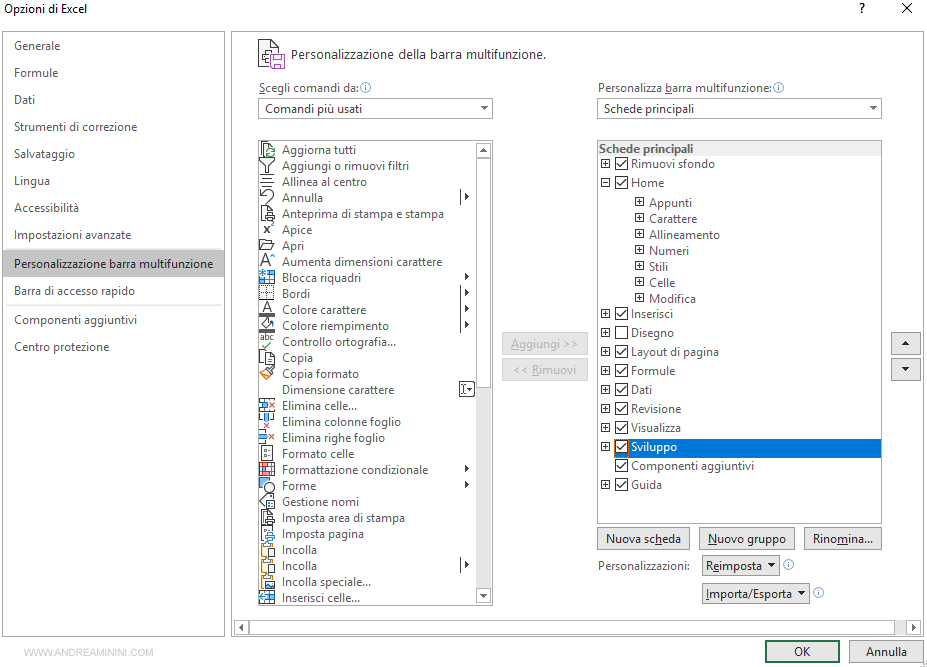The height and width of the screenshot is (667, 927).
Task: Toggle the Componenti aggiuntivi tab checkbox
Action: (x=621, y=466)
